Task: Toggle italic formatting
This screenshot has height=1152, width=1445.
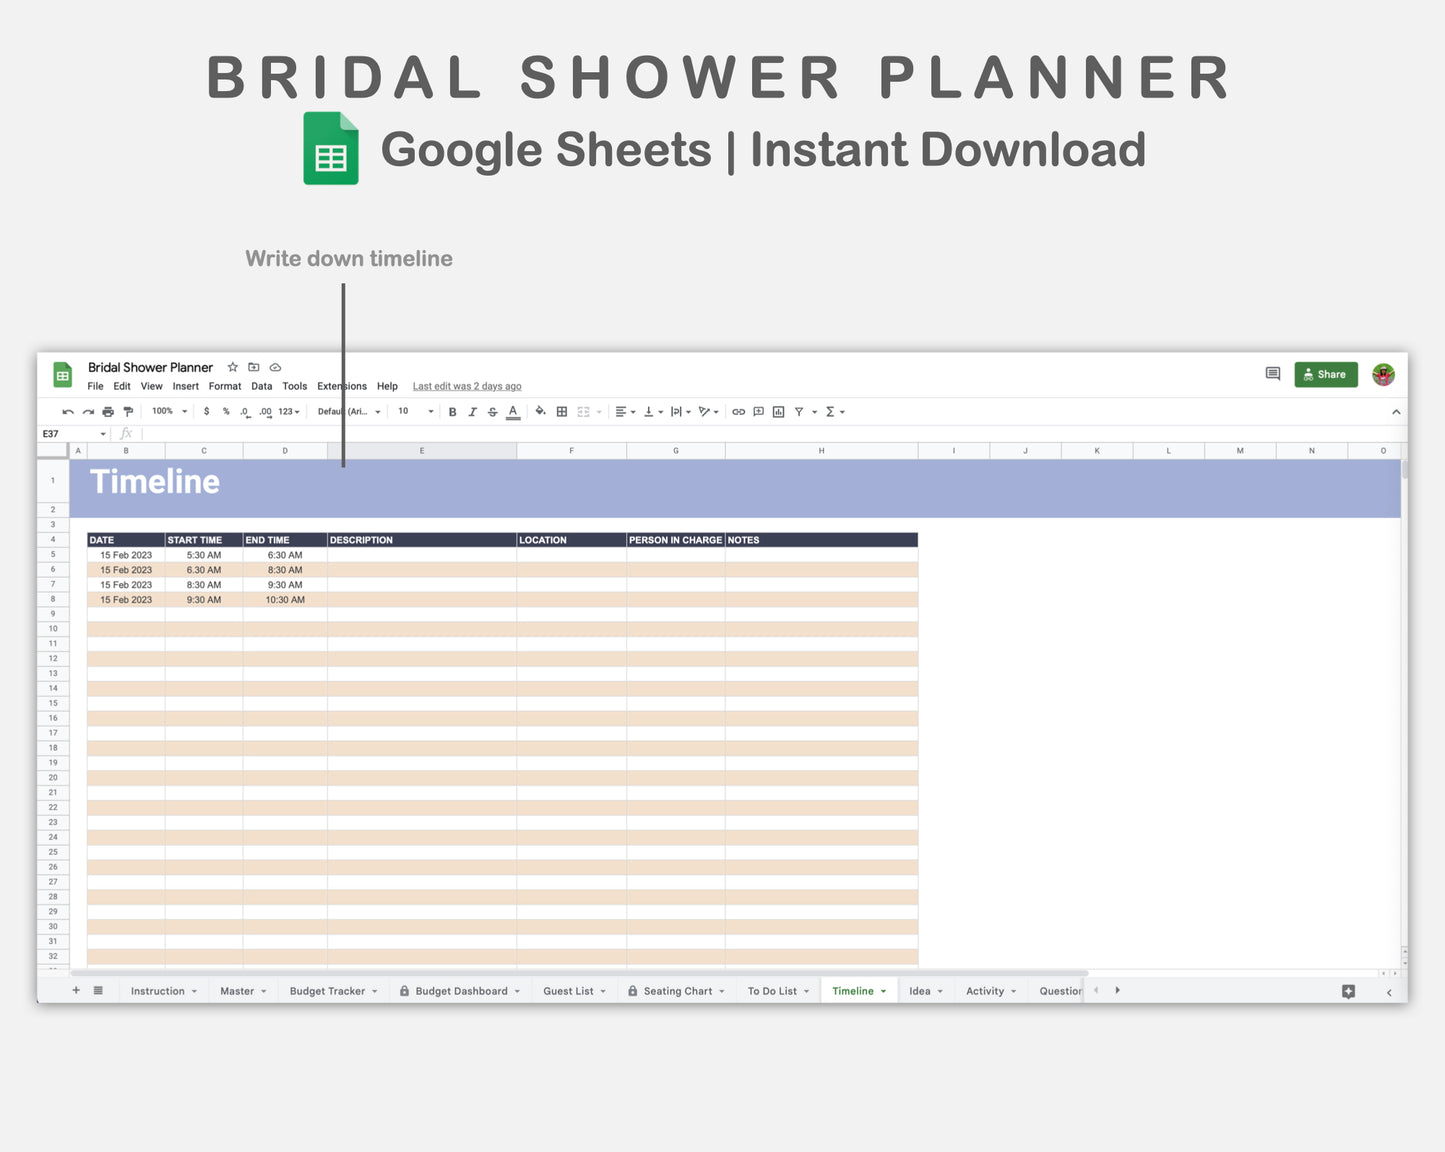Action: 472,411
